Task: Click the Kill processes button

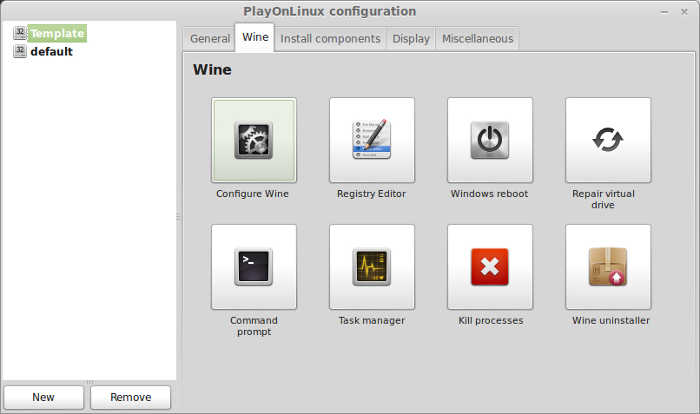Action: pos(490,267)
